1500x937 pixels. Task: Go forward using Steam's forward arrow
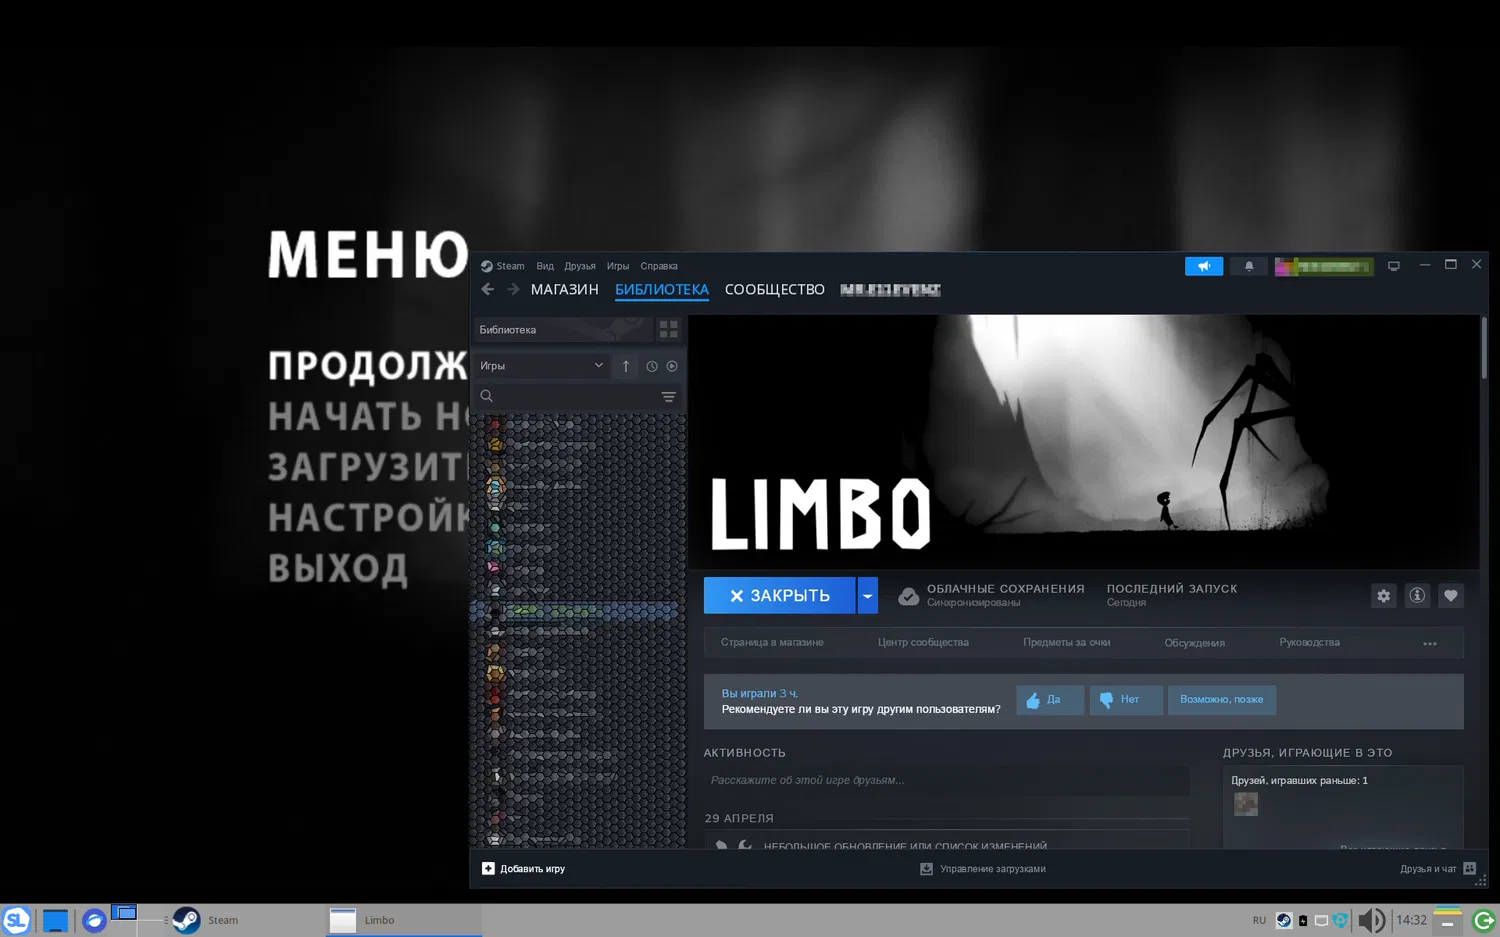click(513, 290)
